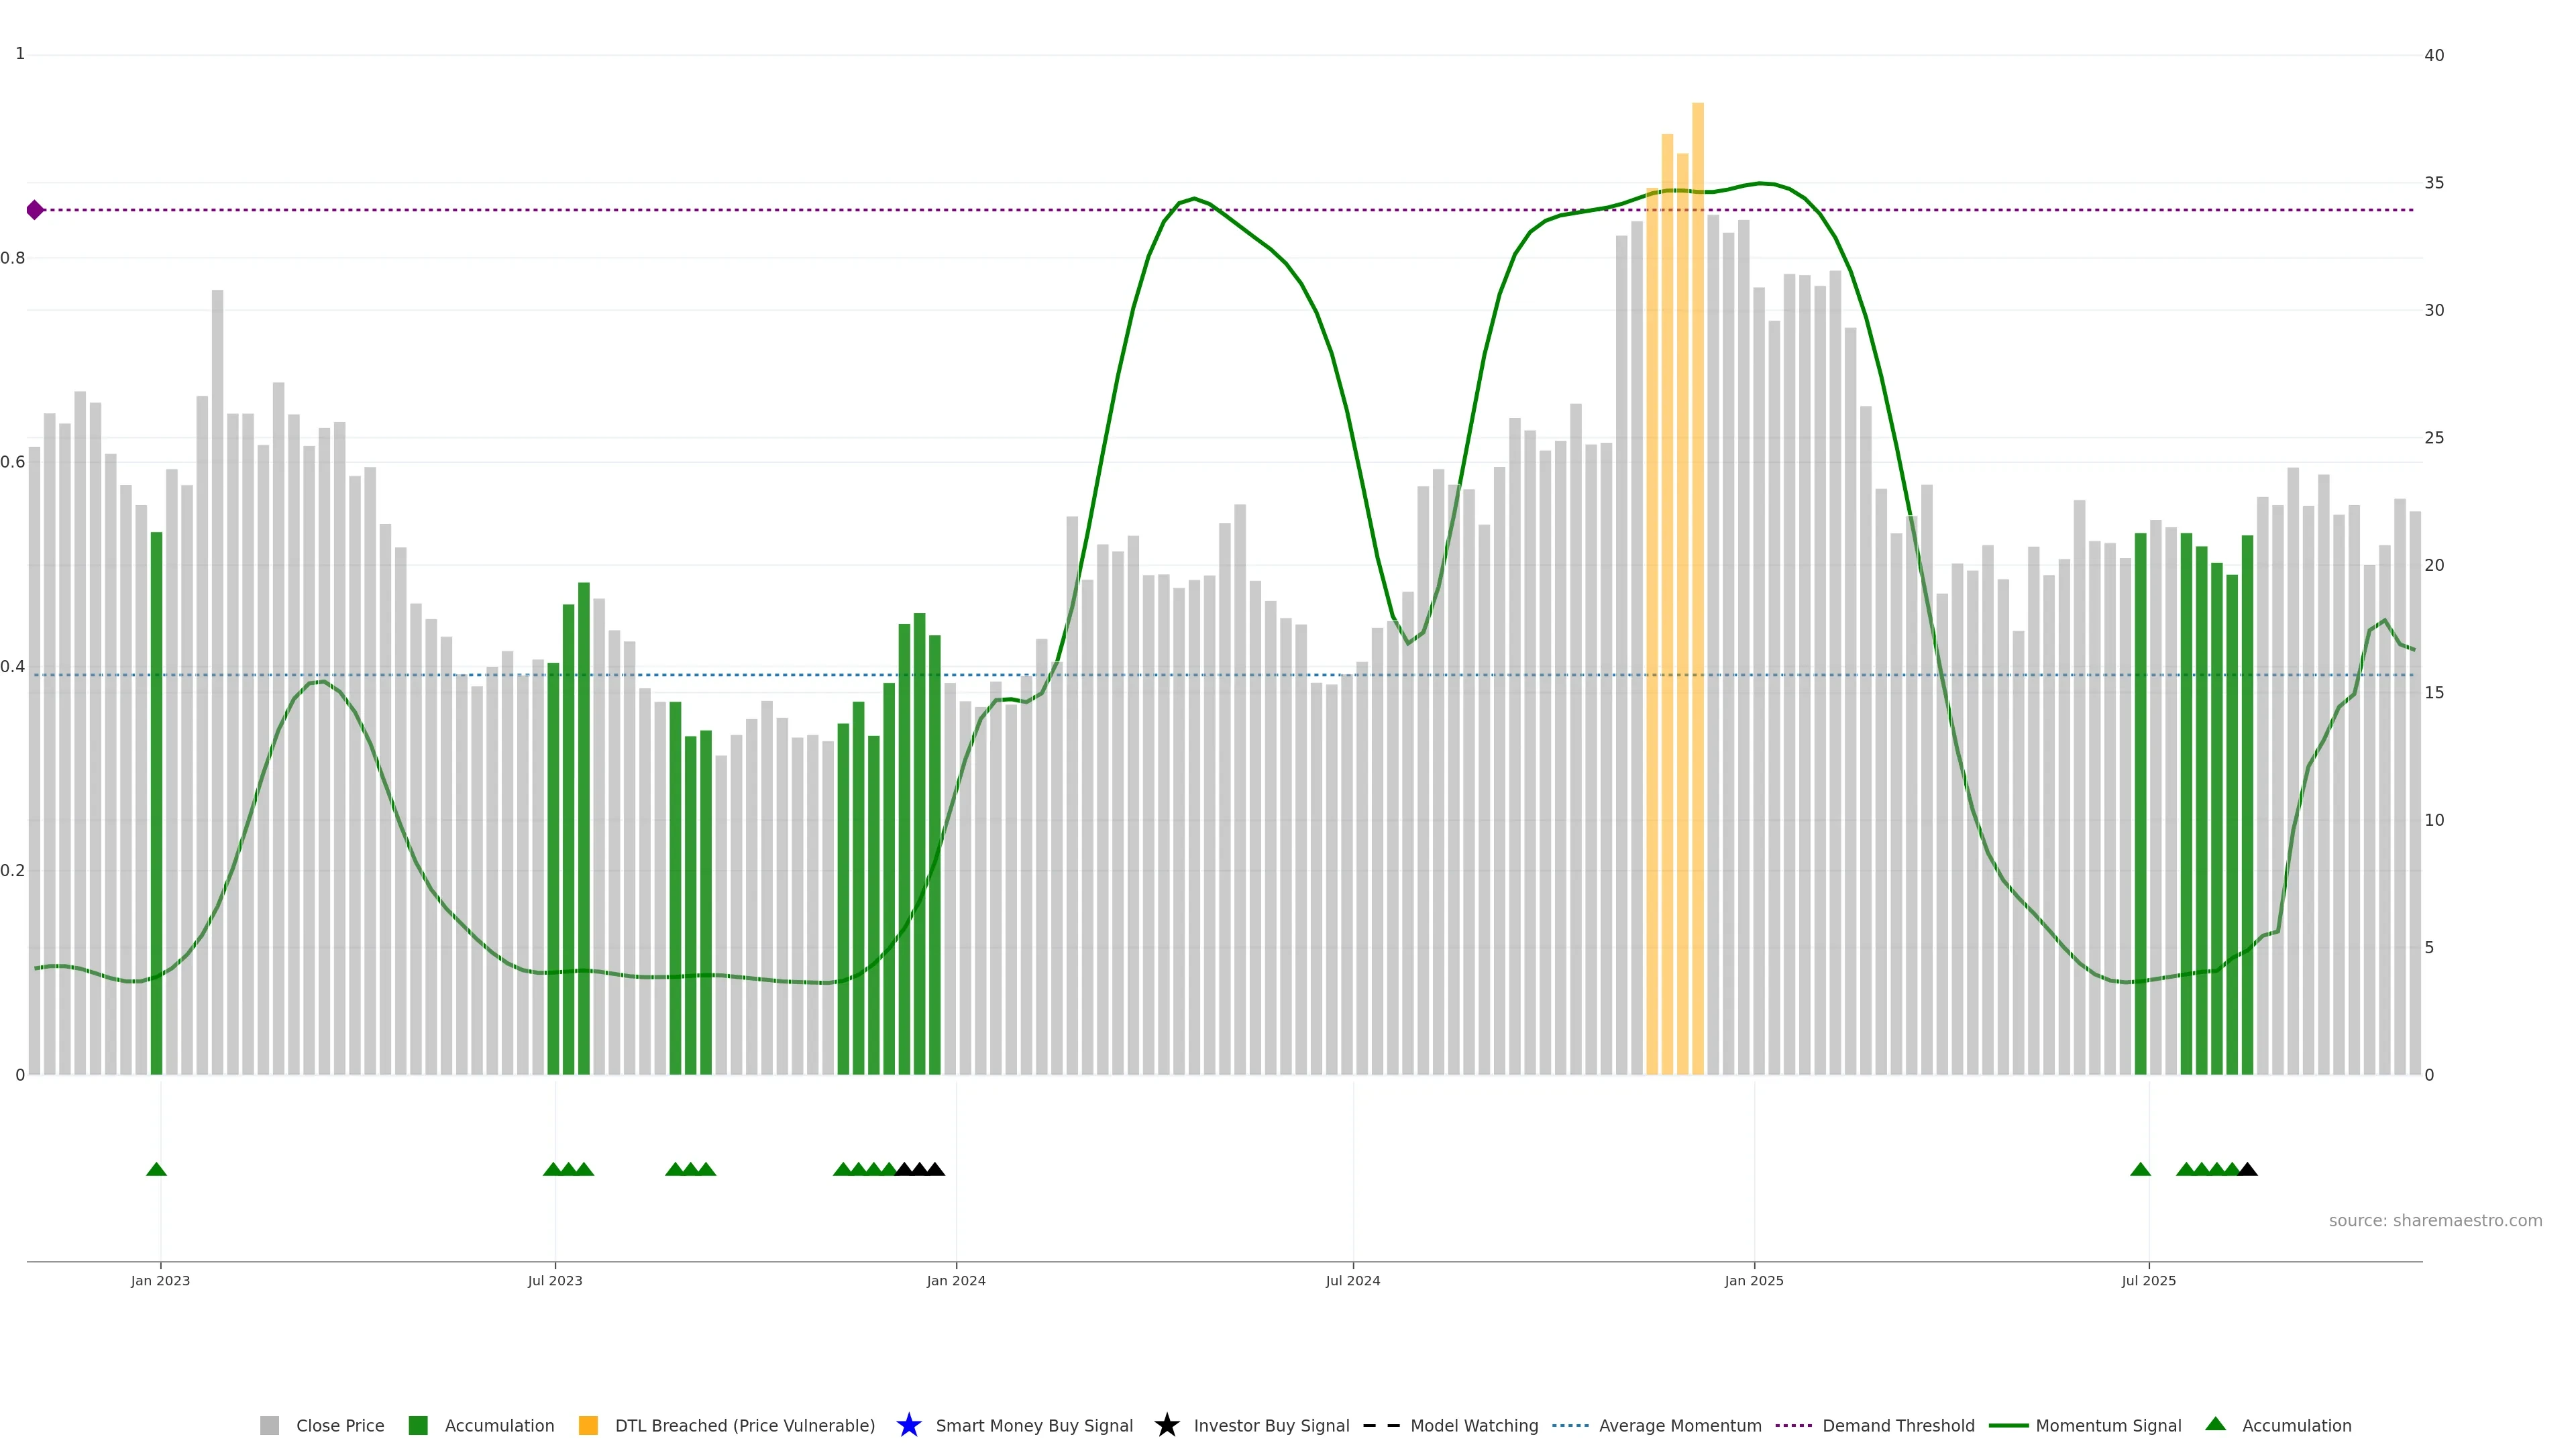This screenshot has width=2576, height=1449.
Task: Click the Jul 2025 axis label
Action: click(x=2148, y=1280)
